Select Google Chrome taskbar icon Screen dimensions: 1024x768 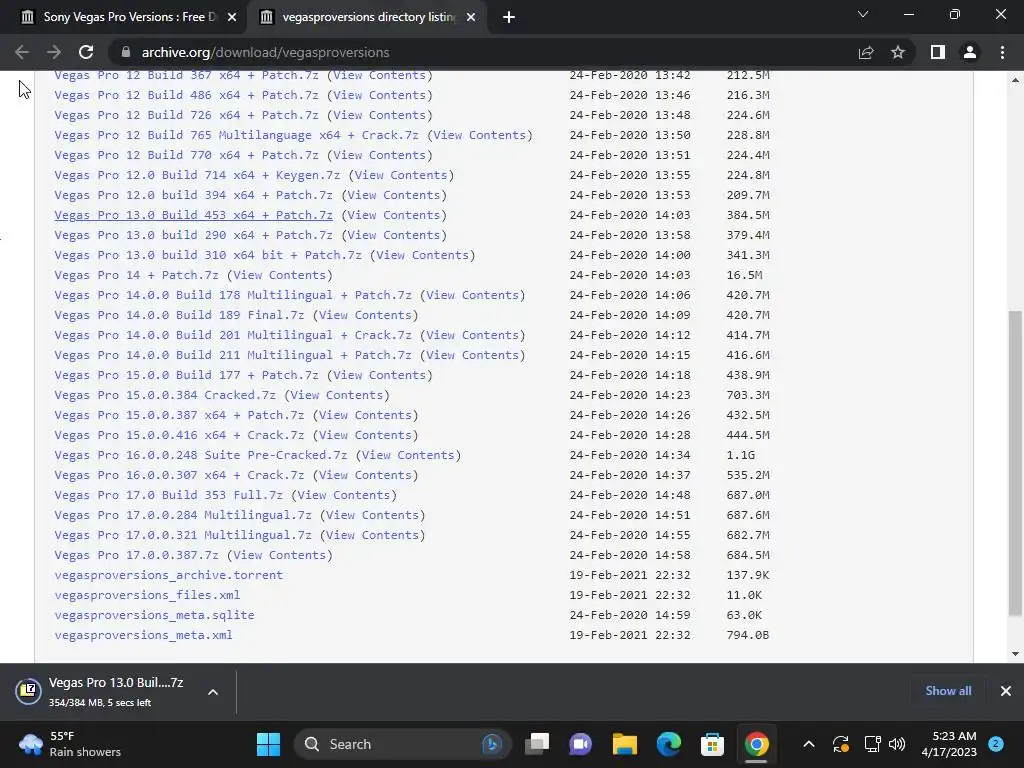[756, 744]
